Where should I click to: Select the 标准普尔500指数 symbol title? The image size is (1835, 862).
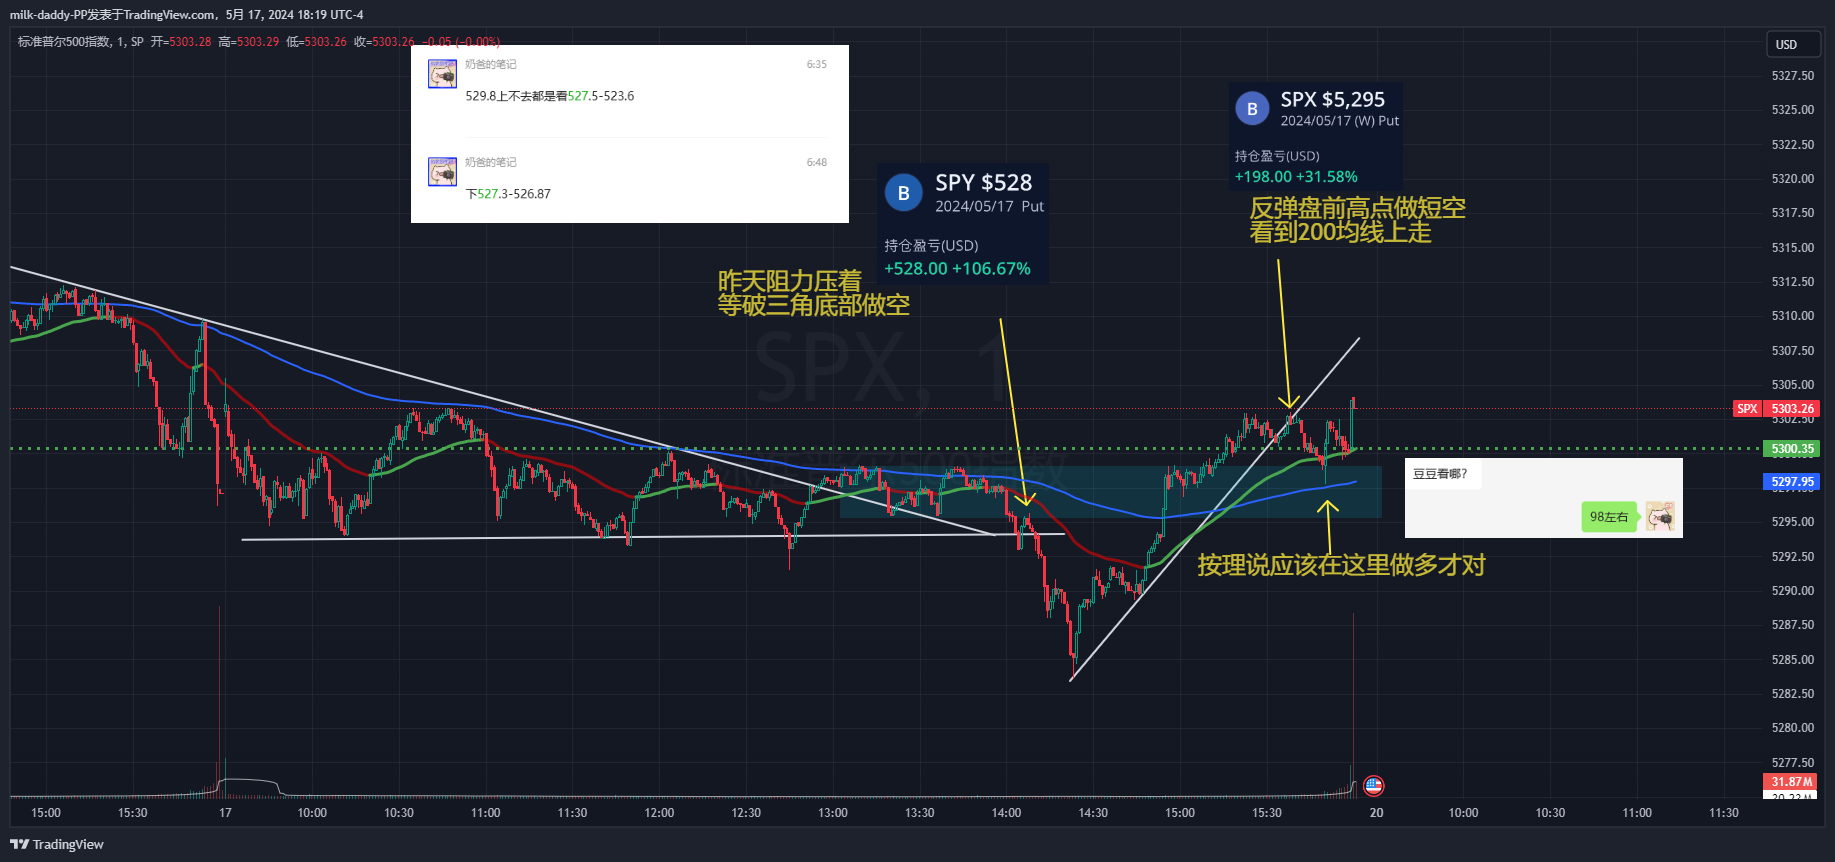tap(64, 42)
